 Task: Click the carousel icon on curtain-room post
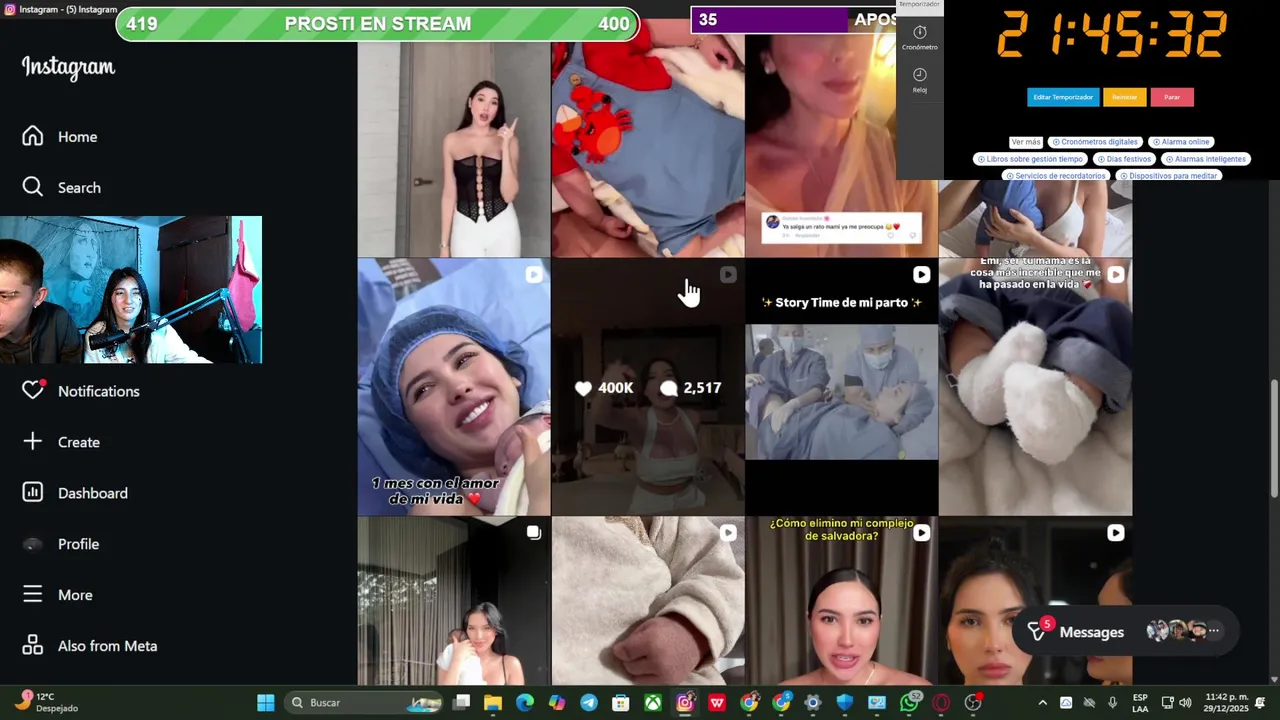click(534, 533)
